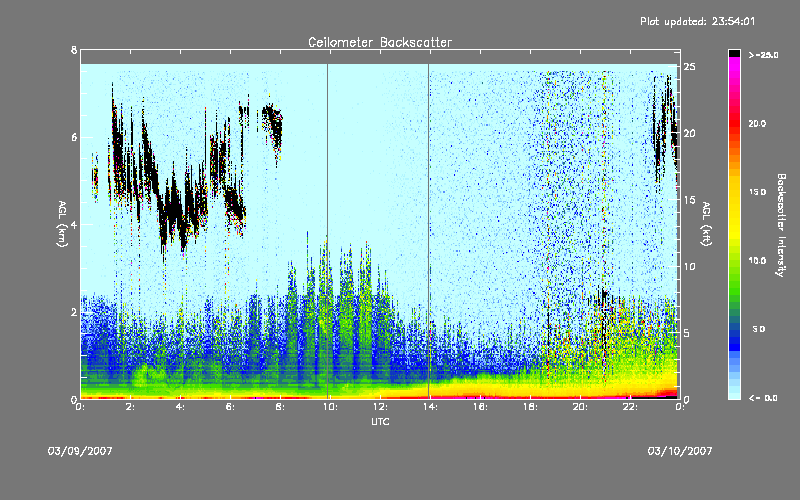Click the right kft-axis tick label '20'
The image size is (800, 500).
pos(689,133)
